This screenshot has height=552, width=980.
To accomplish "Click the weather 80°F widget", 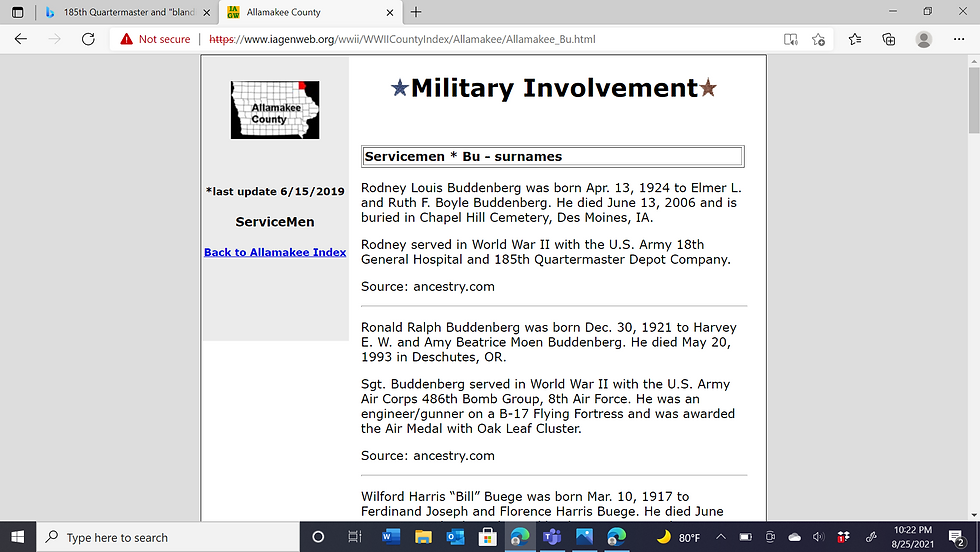I will point(679,537).
